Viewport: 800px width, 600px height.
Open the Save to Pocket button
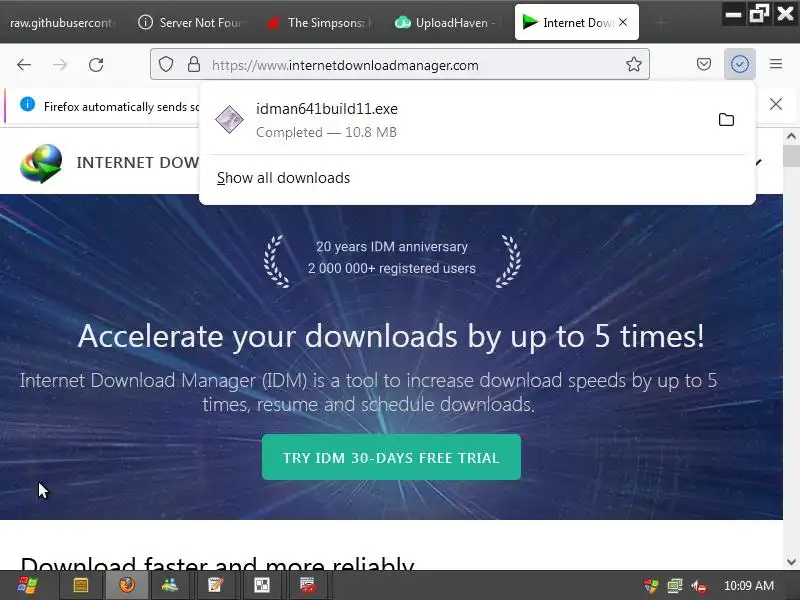coord(704,64)
